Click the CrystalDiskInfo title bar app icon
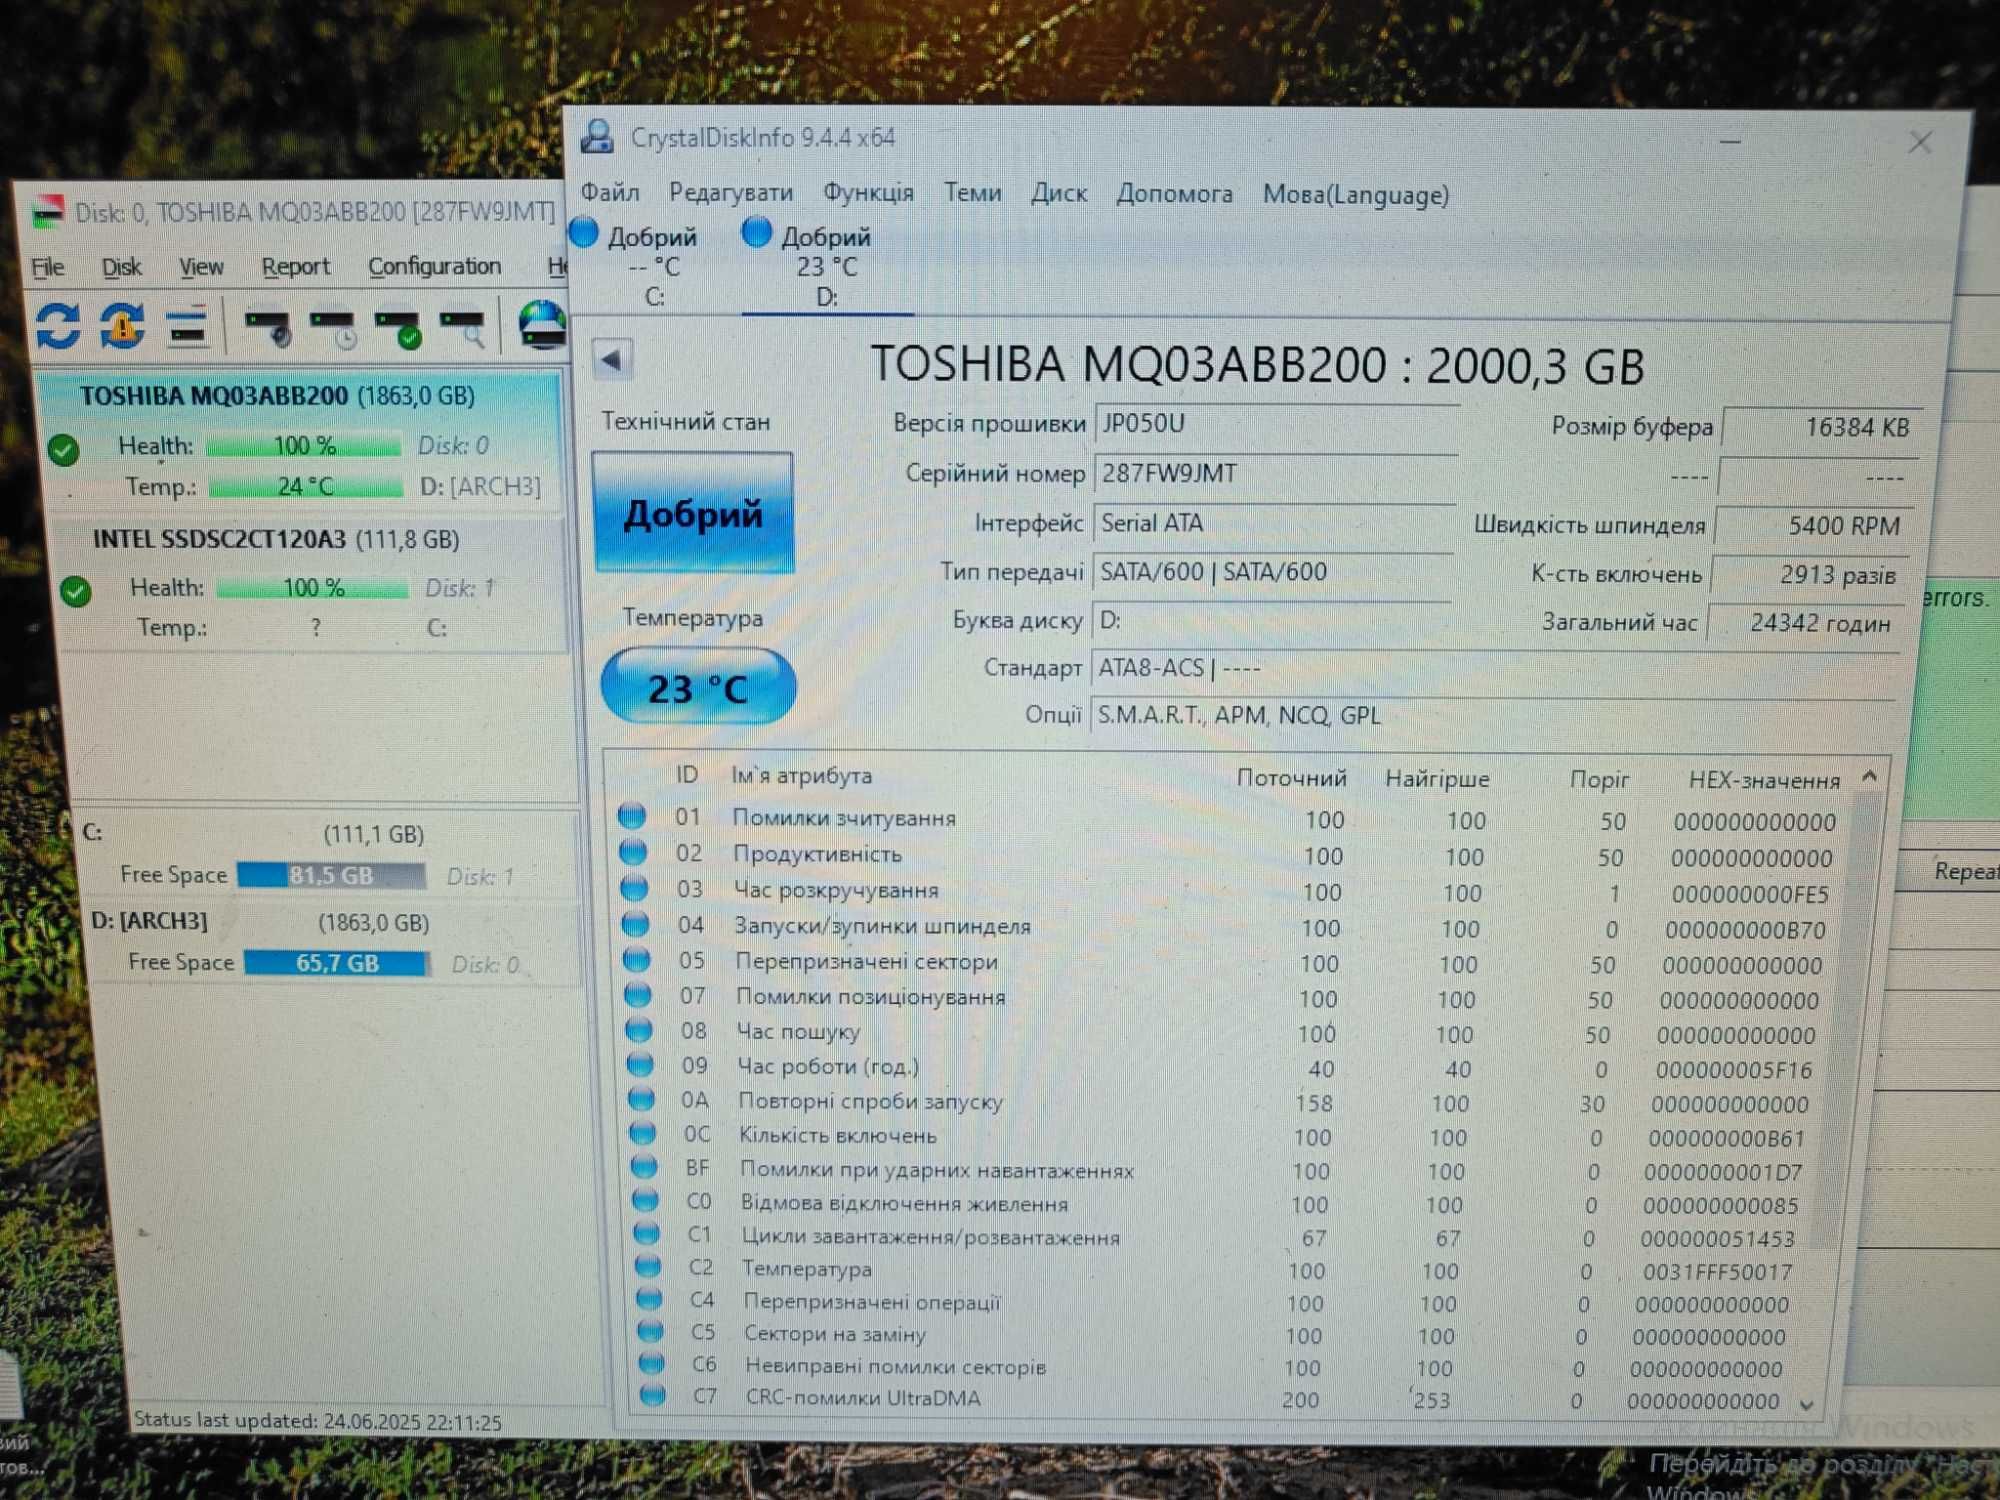The width and height of the screenshot is (2000, 1500). pos(597,136)
